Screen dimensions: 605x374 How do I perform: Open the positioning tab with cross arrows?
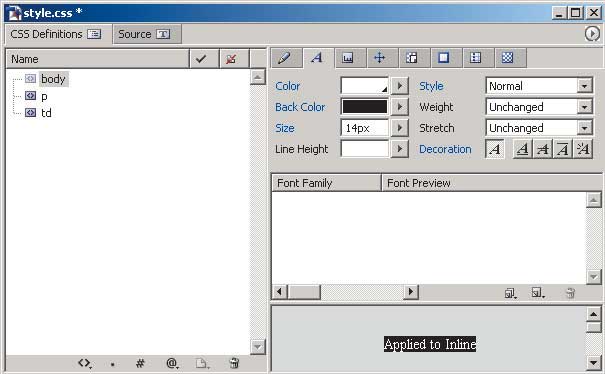382,58
